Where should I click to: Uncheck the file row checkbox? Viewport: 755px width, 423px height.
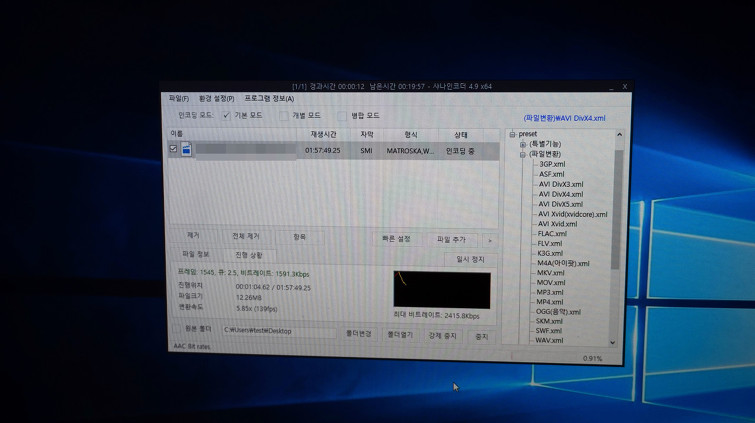click(174, 150)
